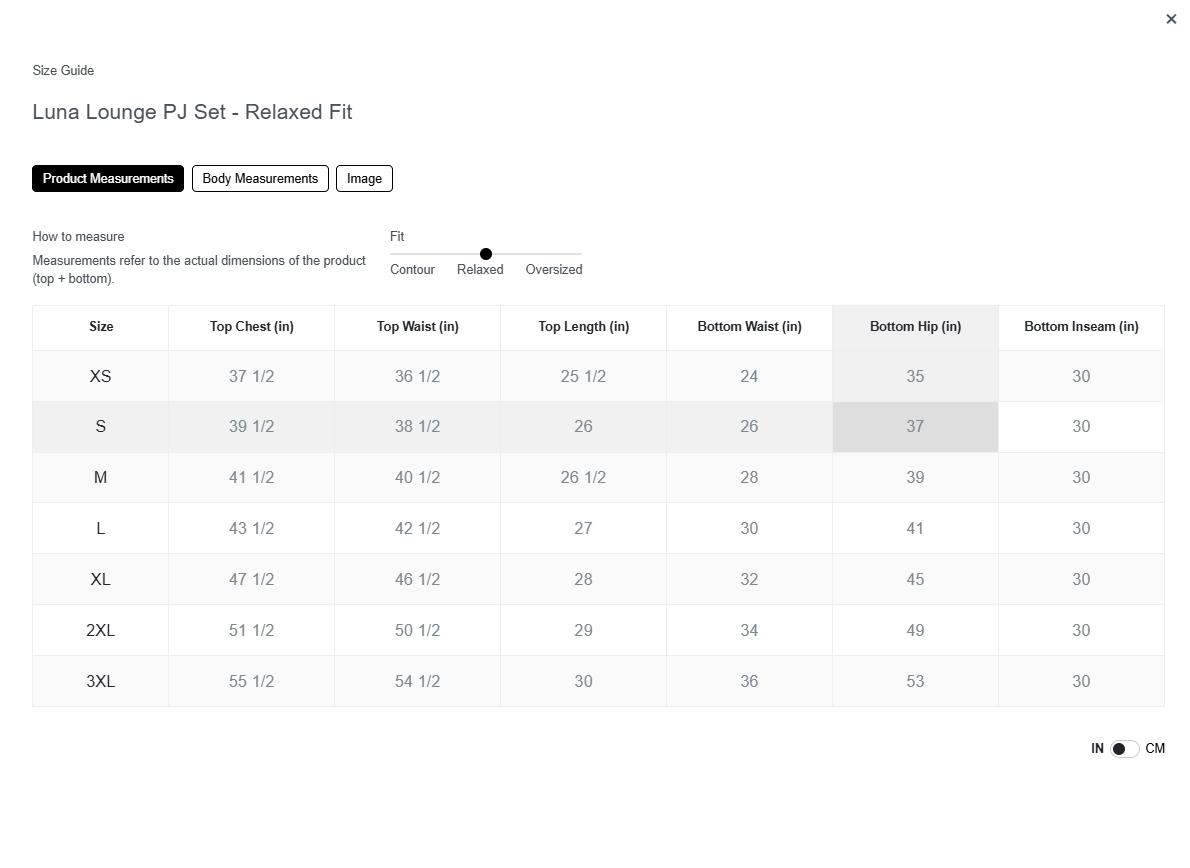Toggle the IN/CM unit switch
Screen dimensions: 1190x868
[x=1125, y=749]
